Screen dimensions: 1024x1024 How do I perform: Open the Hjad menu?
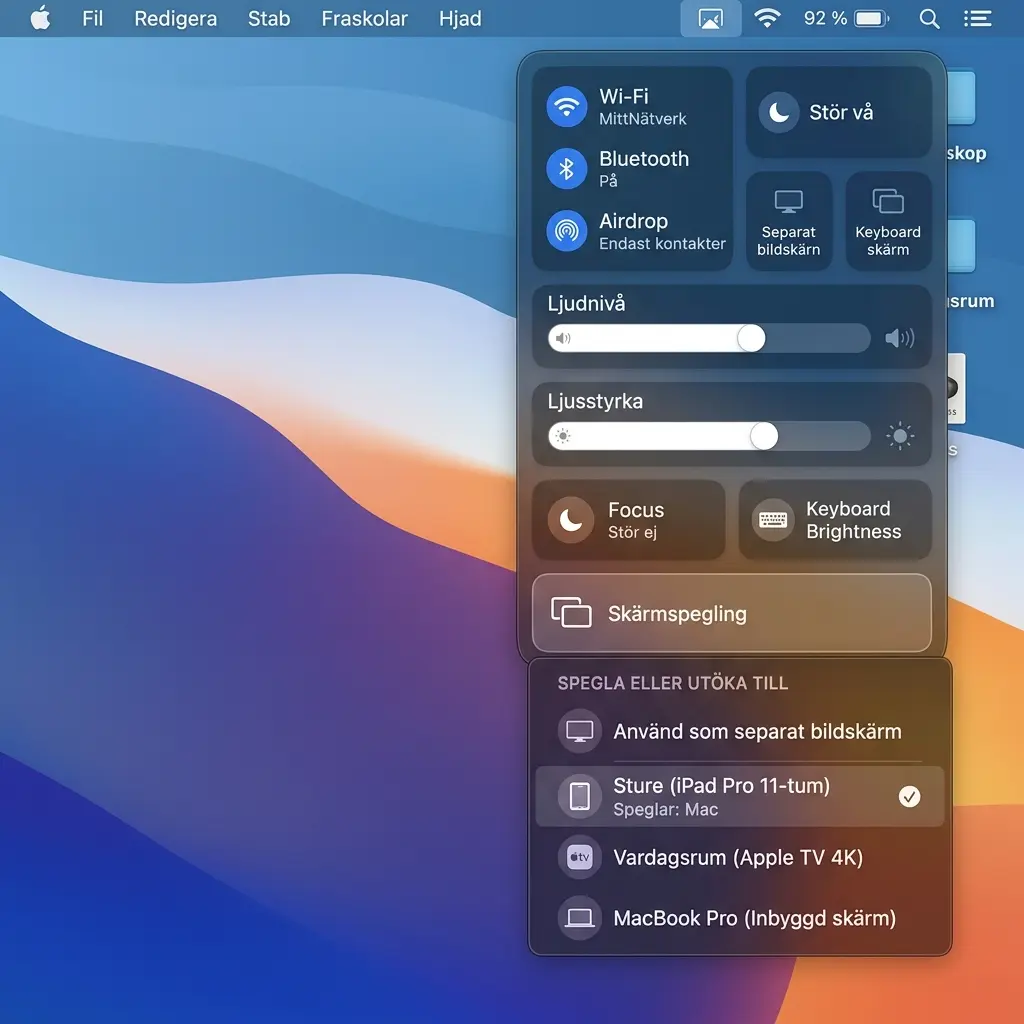pyautogui.click(x=460, y=18)
